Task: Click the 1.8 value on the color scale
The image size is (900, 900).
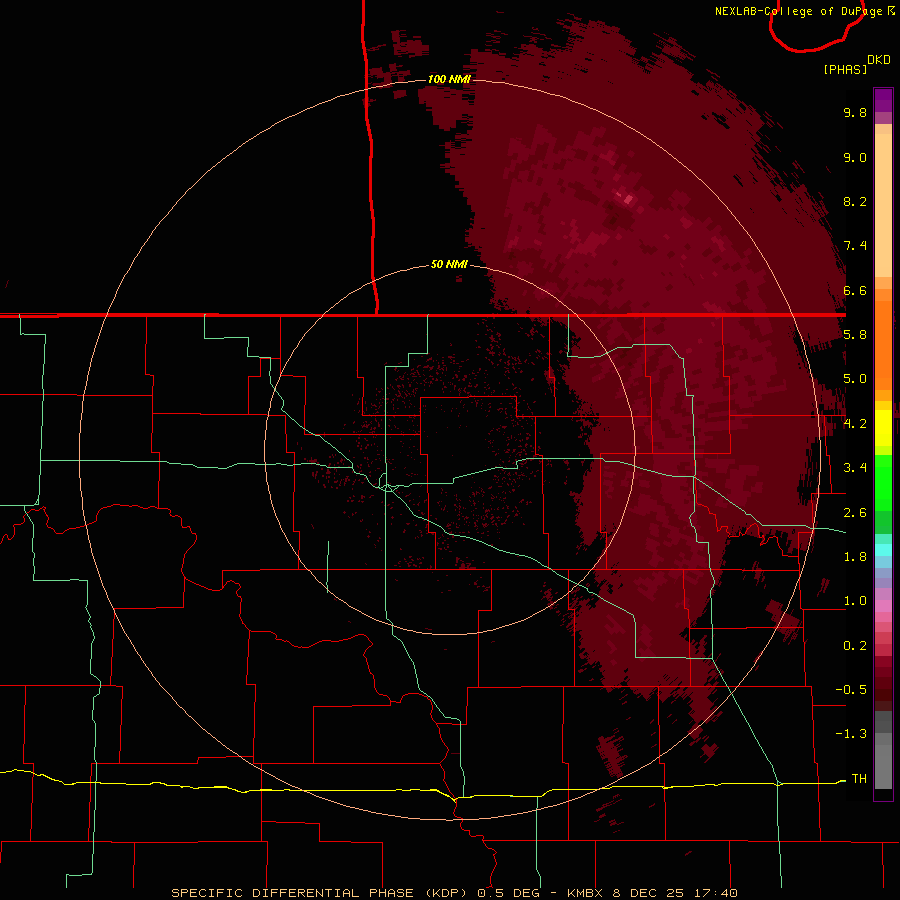Action: pyautogui.click(x=855, y=557)
